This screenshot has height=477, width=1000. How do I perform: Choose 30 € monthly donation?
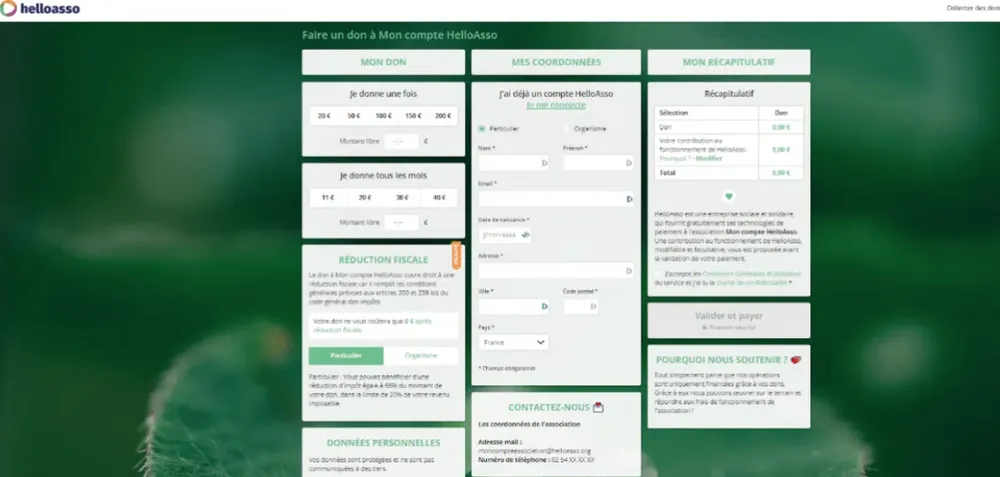402,198
